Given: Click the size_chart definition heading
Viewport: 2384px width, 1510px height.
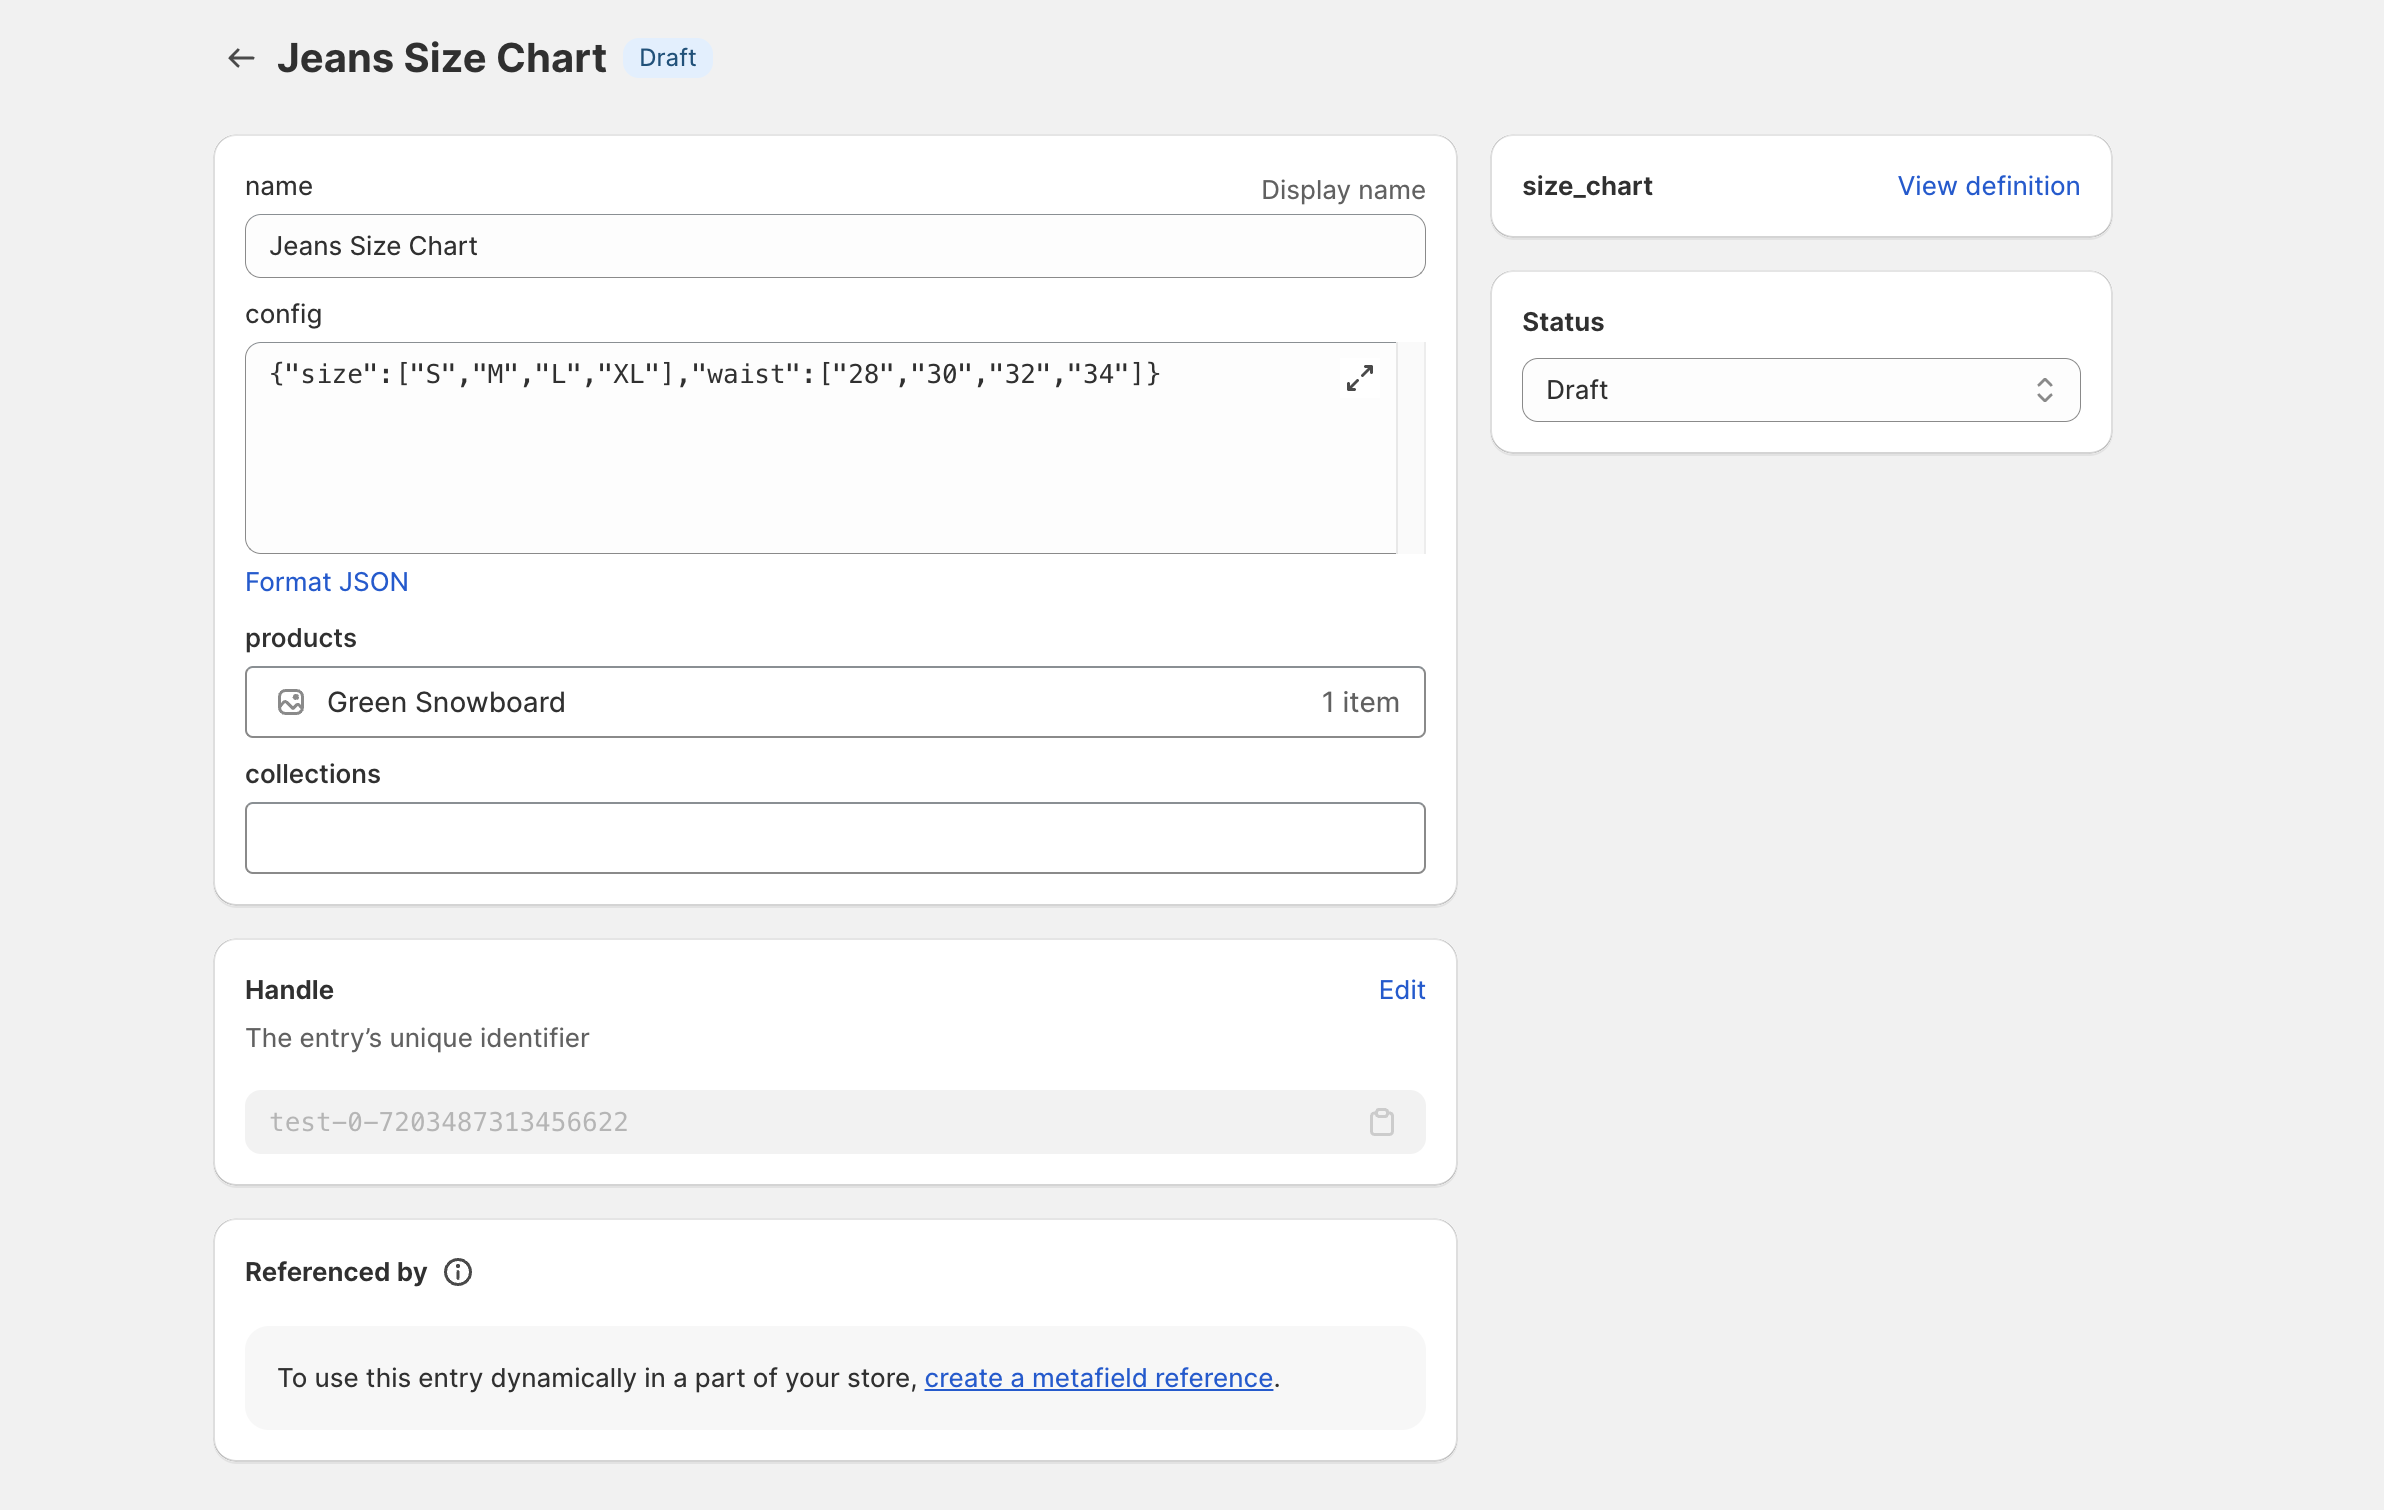Looking at the screenshot, I should pyautogui.click(x=1587, y=186).
